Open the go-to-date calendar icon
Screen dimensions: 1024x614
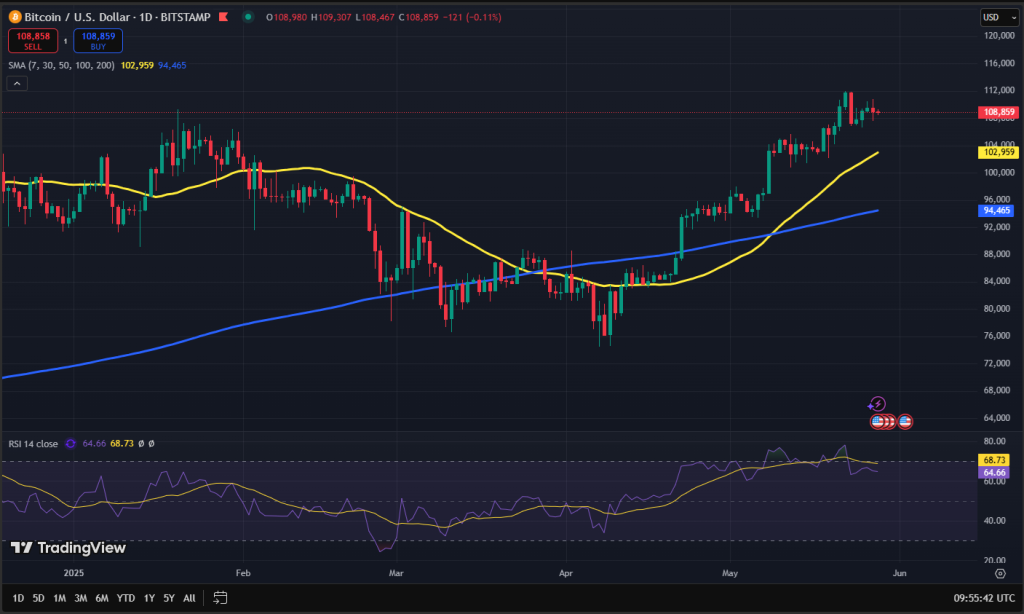coord(220,598)
